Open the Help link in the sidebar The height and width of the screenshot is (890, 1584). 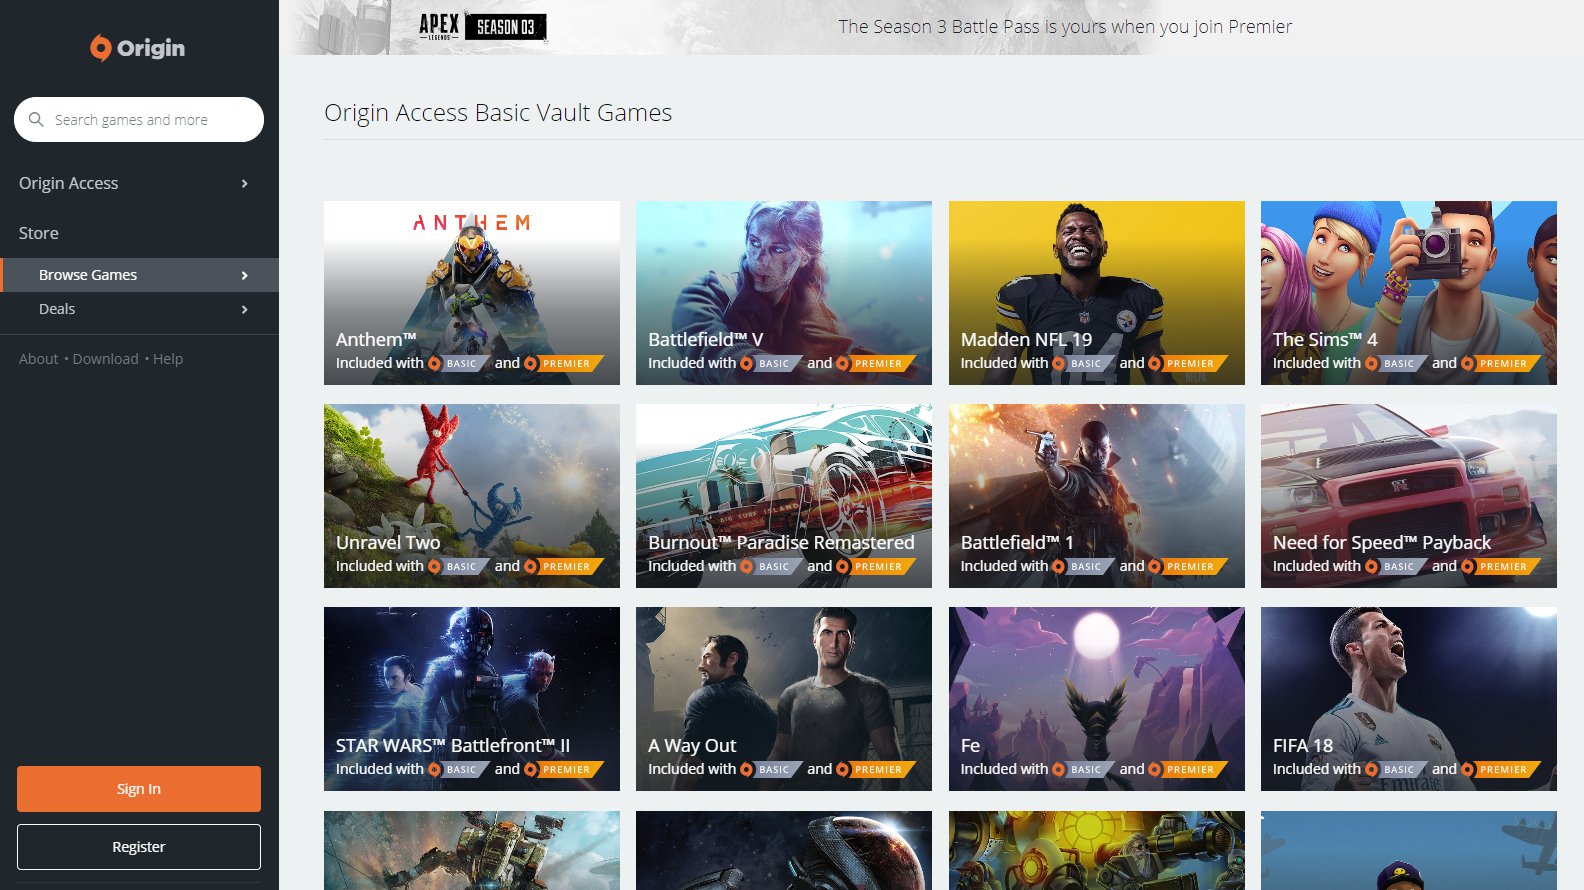tap(168, 359)
